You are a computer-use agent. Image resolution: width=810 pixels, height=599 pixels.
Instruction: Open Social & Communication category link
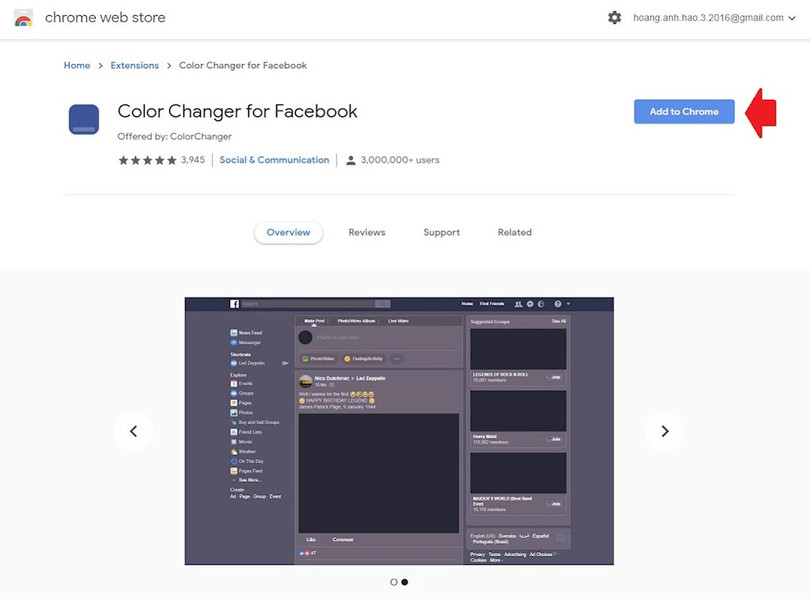(274, 160)
